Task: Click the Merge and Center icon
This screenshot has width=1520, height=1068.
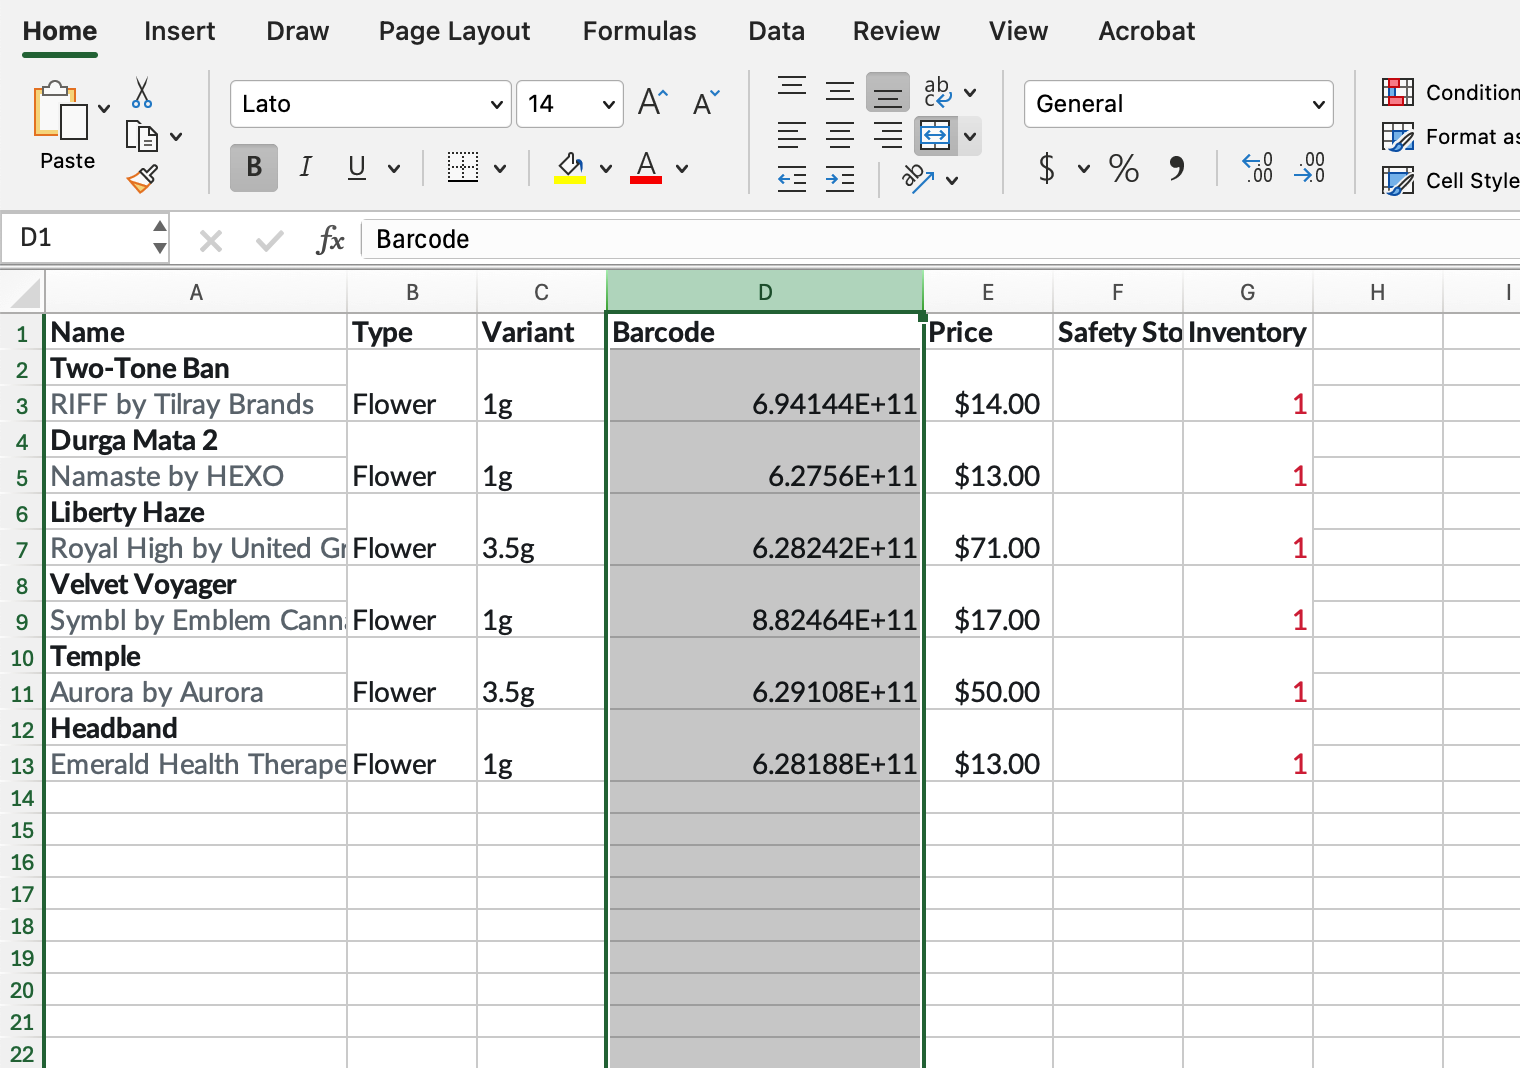Action: click(x=936, y=135)
